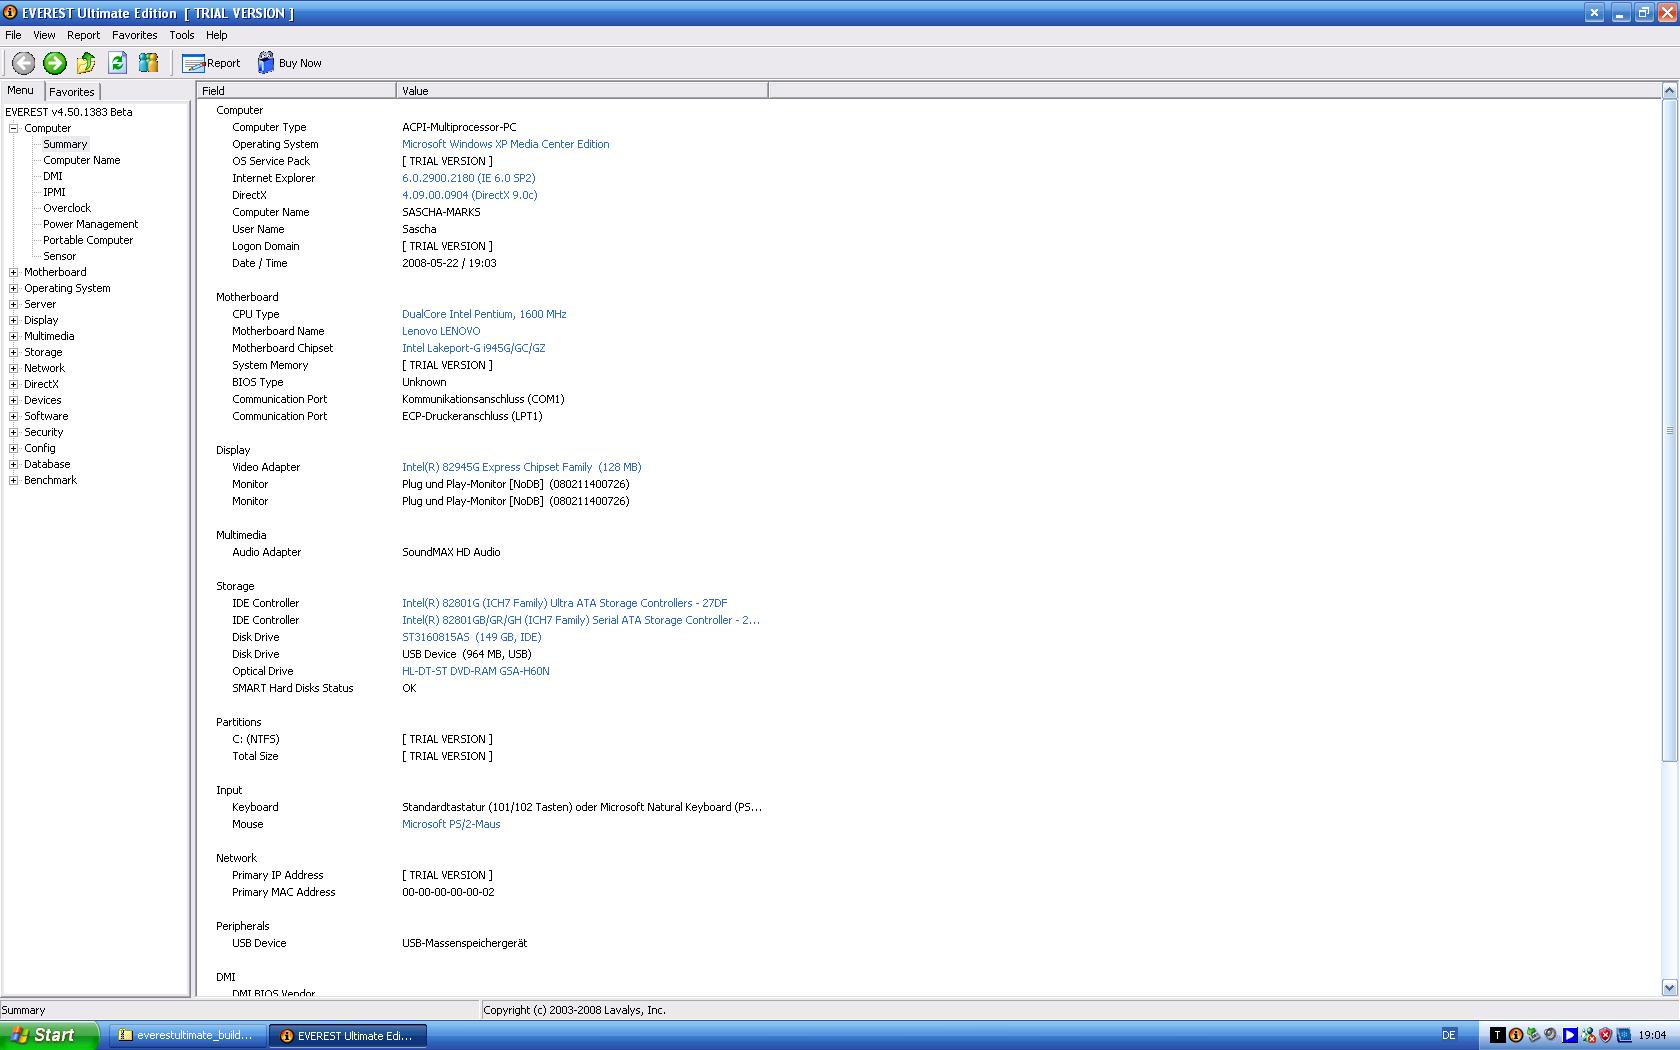Click the folder Up level toolbar icon
This screenshot has height=1050, width=1680.
point(86,63)
